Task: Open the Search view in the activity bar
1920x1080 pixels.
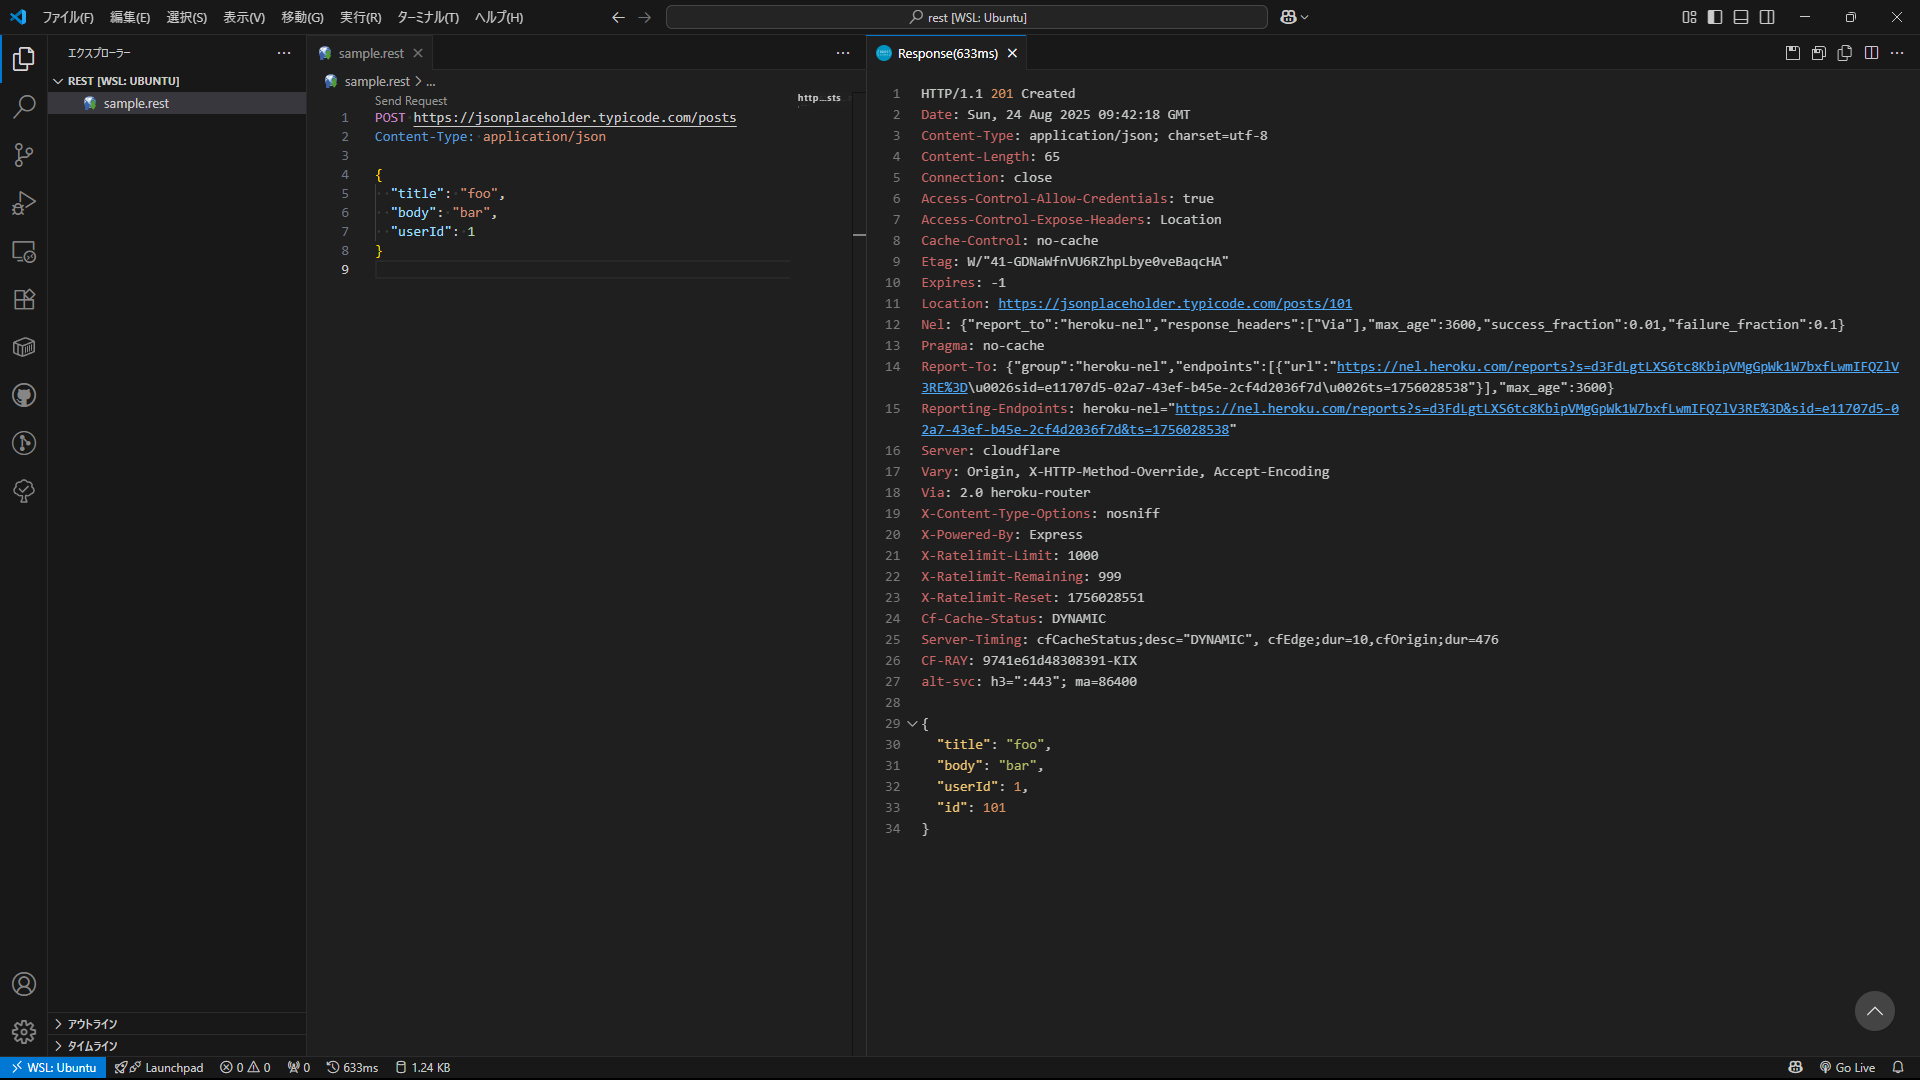Action: point(24,106)
